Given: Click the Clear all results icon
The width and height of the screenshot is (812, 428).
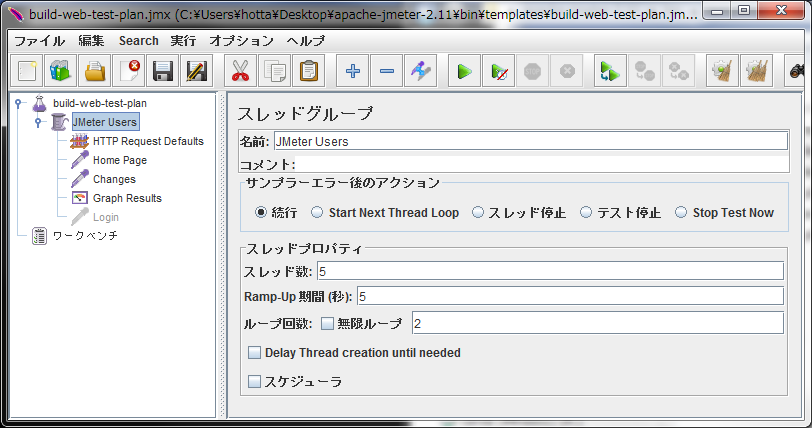Looking at the screenshot, I should 757,71.
